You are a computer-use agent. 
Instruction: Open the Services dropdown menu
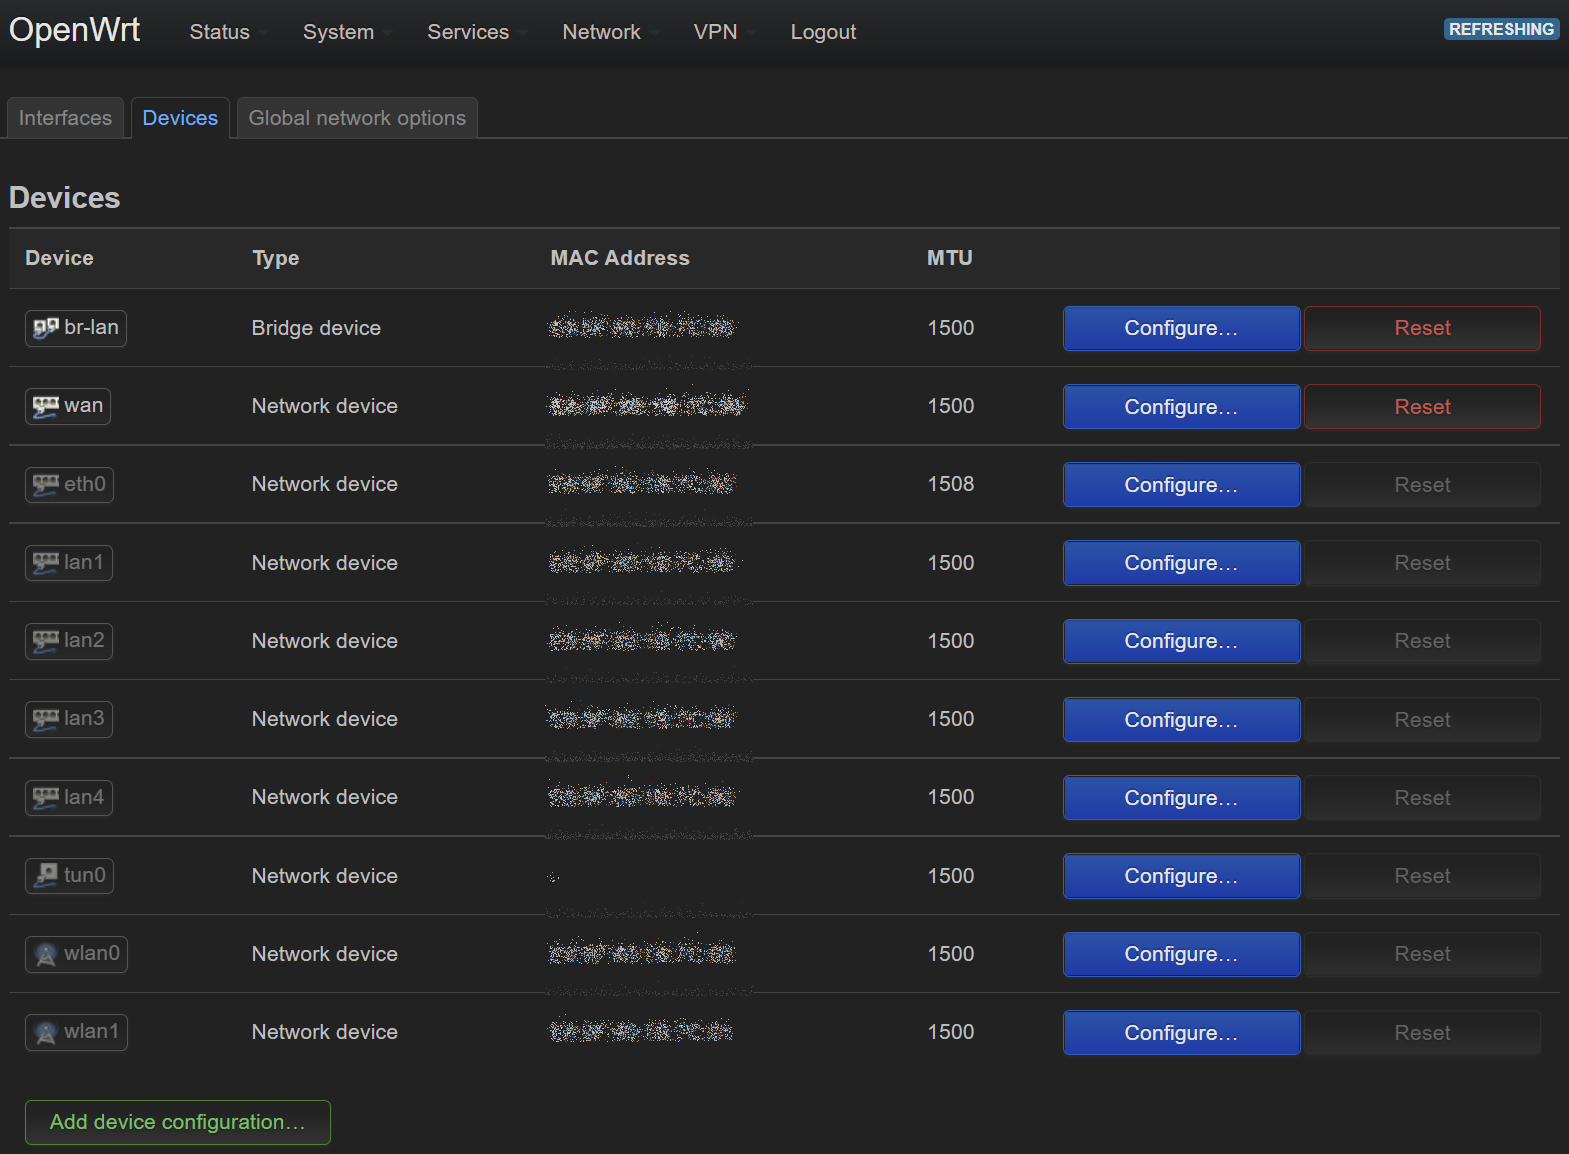pos(476,32)
